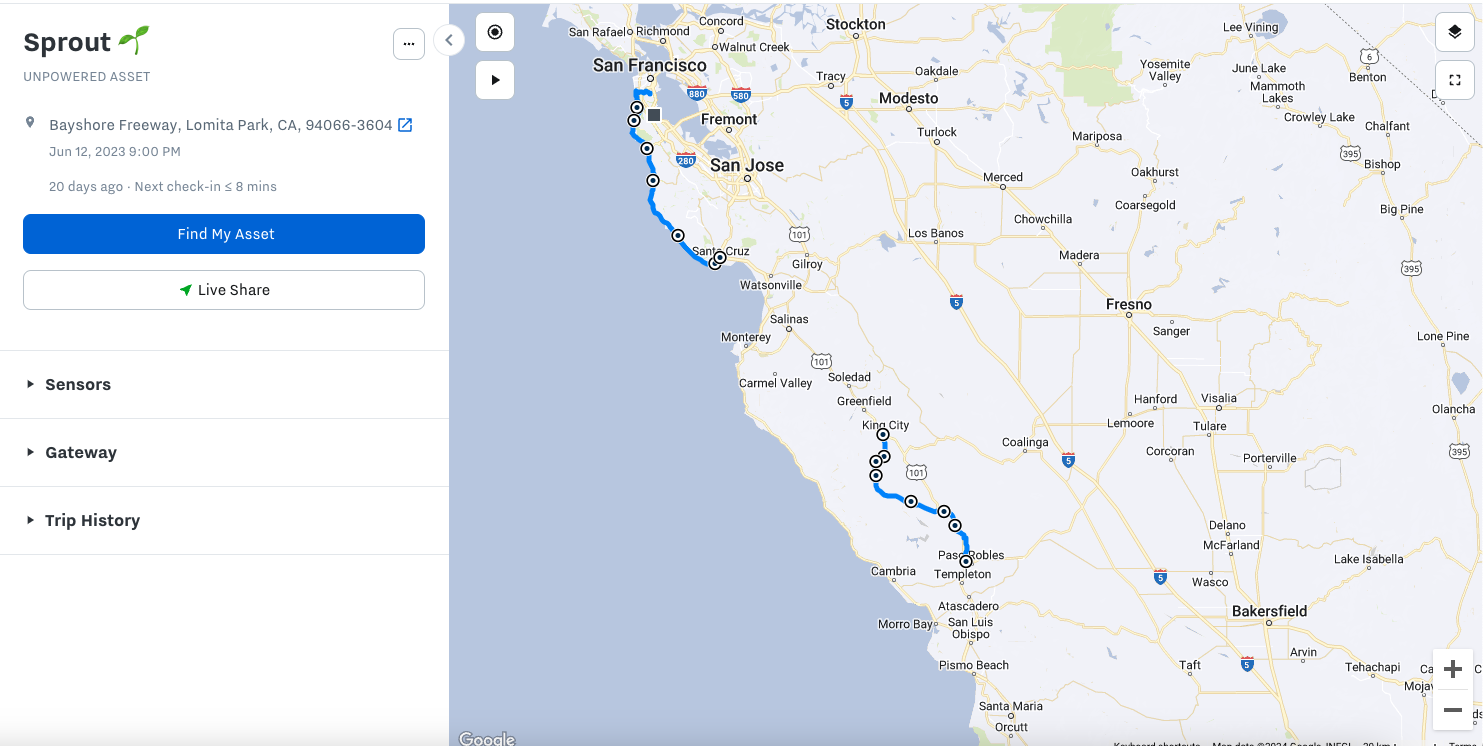
Task: Click the Google logo on the map
Action: [486, 737]
